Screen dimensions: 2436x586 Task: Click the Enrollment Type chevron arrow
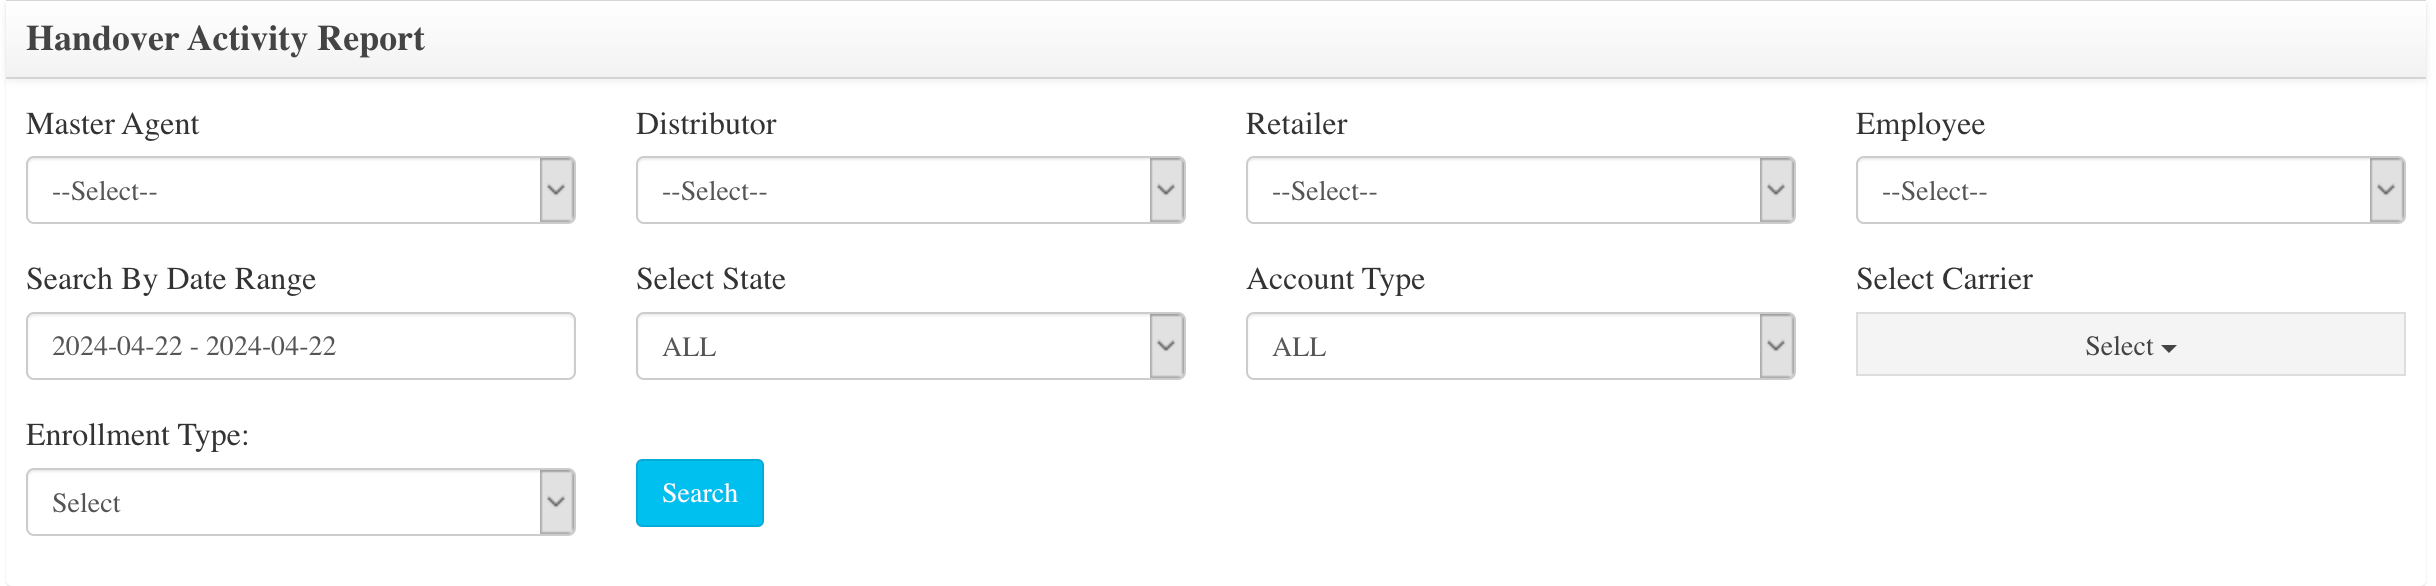[557, 502]
